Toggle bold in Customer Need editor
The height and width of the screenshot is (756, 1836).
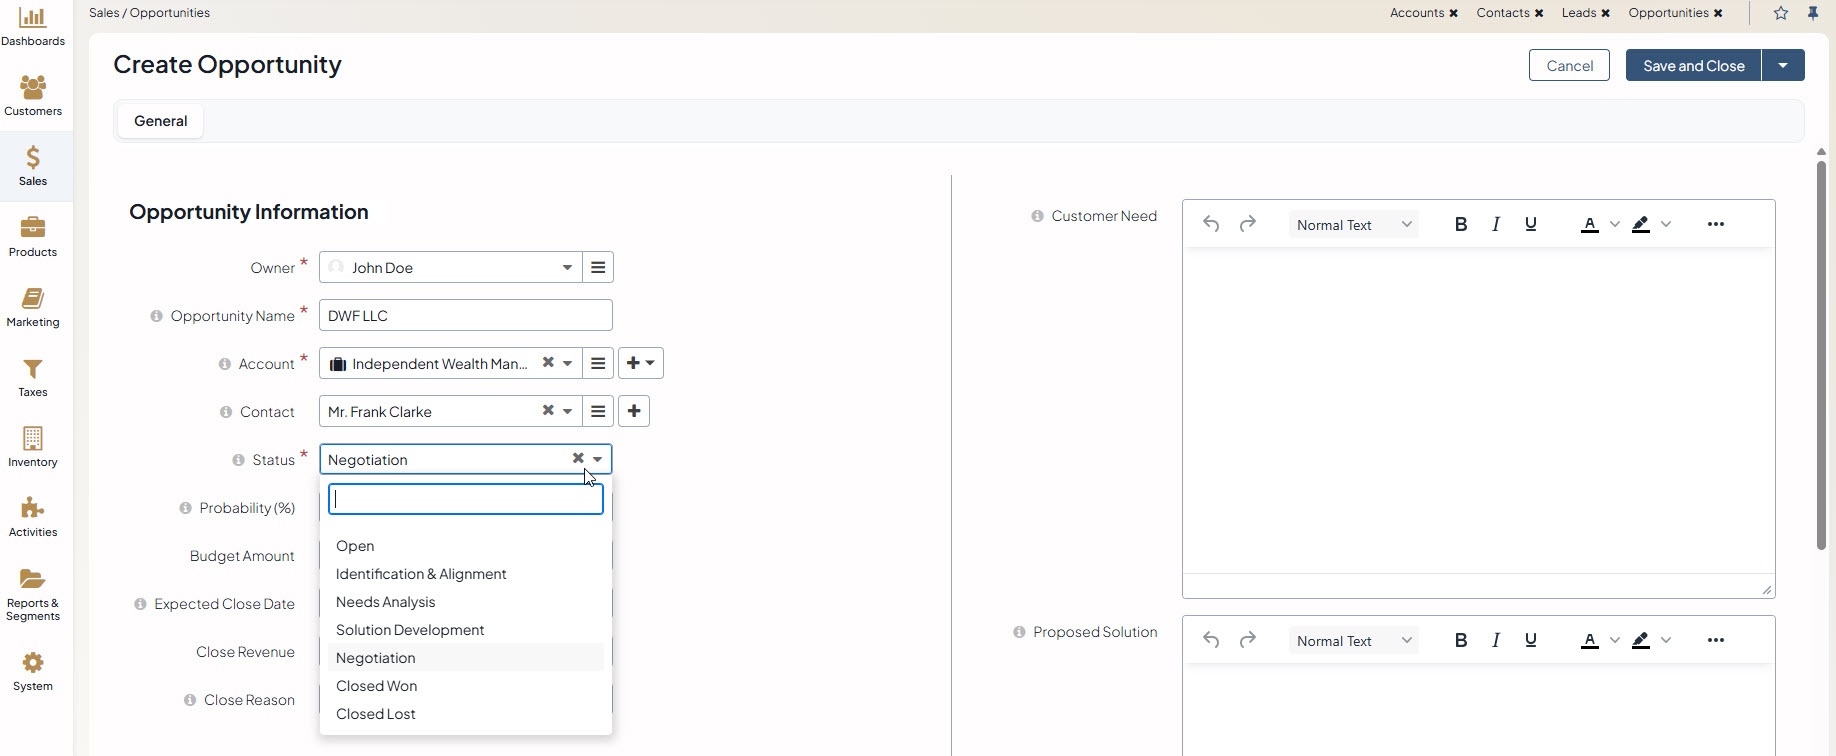point(1461,224)
